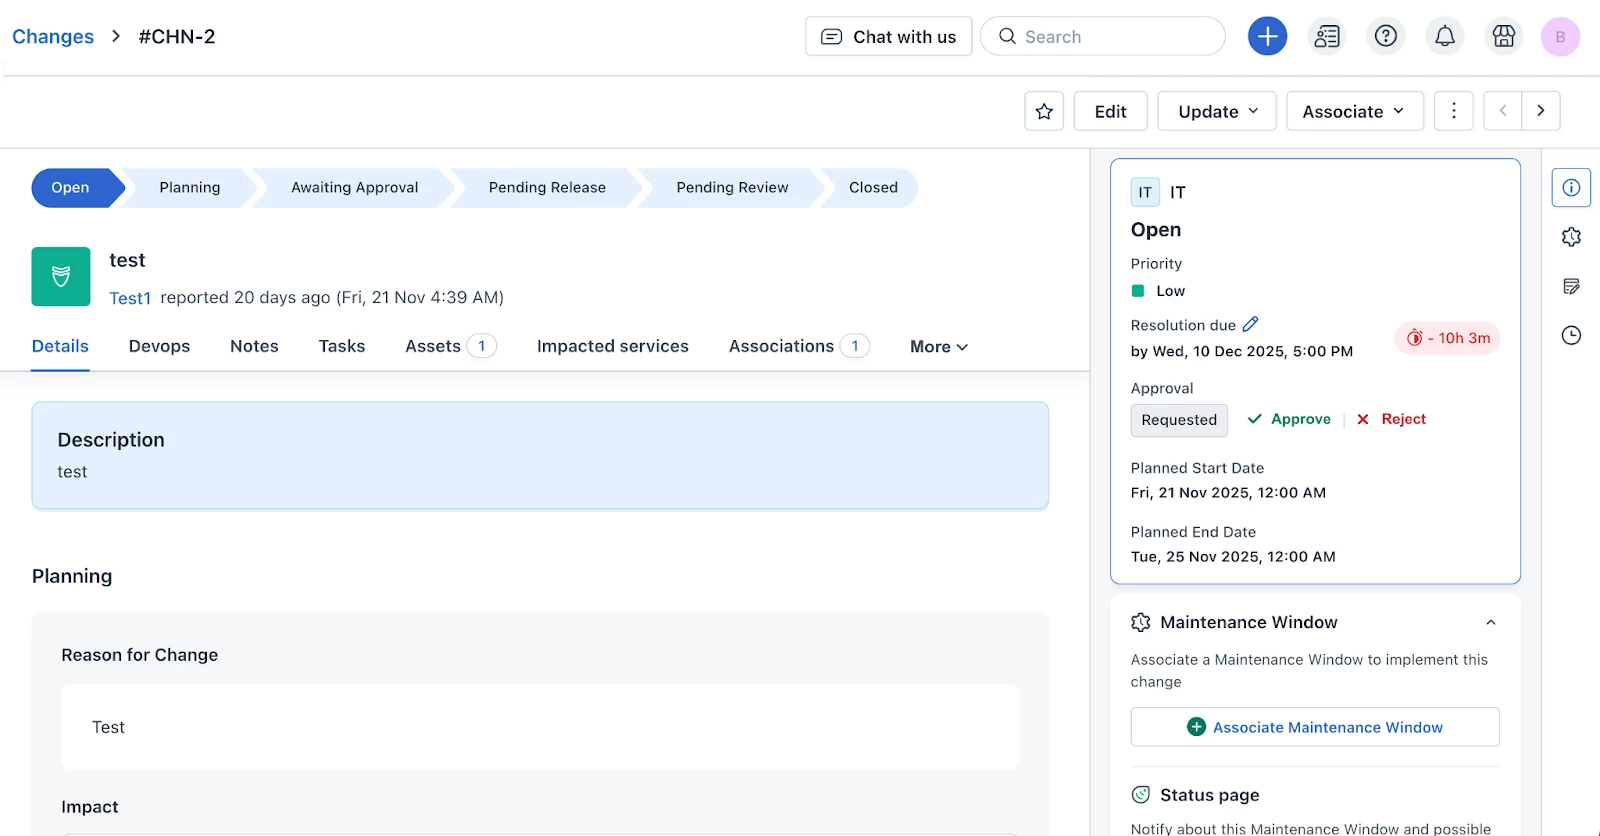Switch to the Impacted services tab
Viewport: 1600px width, 836px height.
tap(613, 346)
